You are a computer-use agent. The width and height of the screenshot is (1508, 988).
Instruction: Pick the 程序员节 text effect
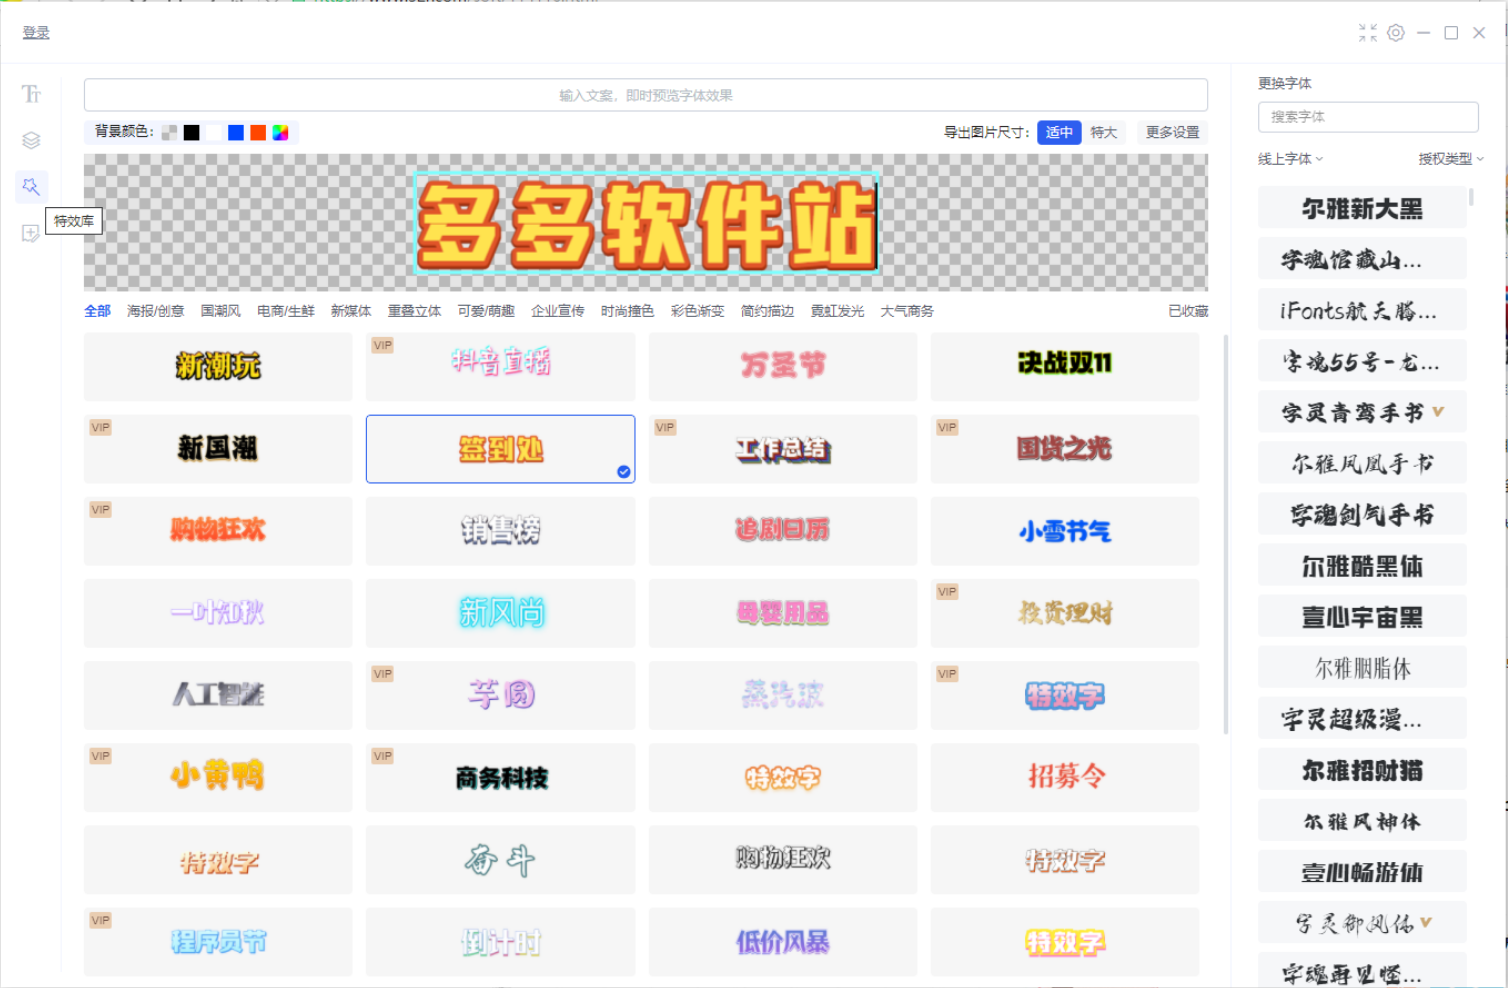218,942
